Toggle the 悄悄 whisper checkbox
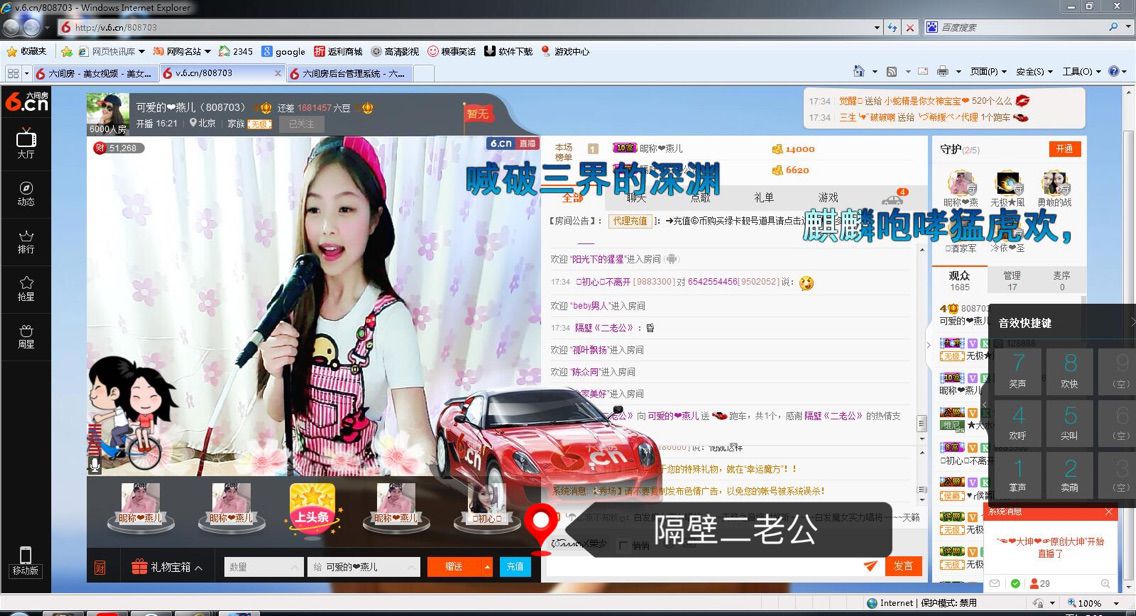 [x=623, y=545]
